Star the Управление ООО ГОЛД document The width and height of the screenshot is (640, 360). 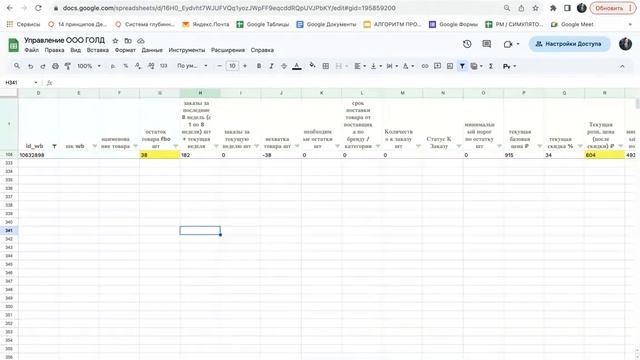pos(115,41)
